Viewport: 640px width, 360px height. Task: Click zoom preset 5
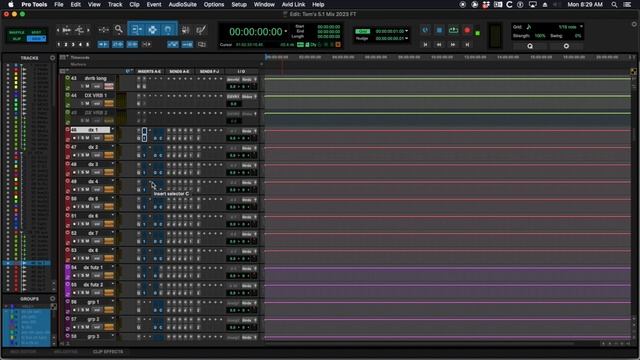click(x=87, y=44)
